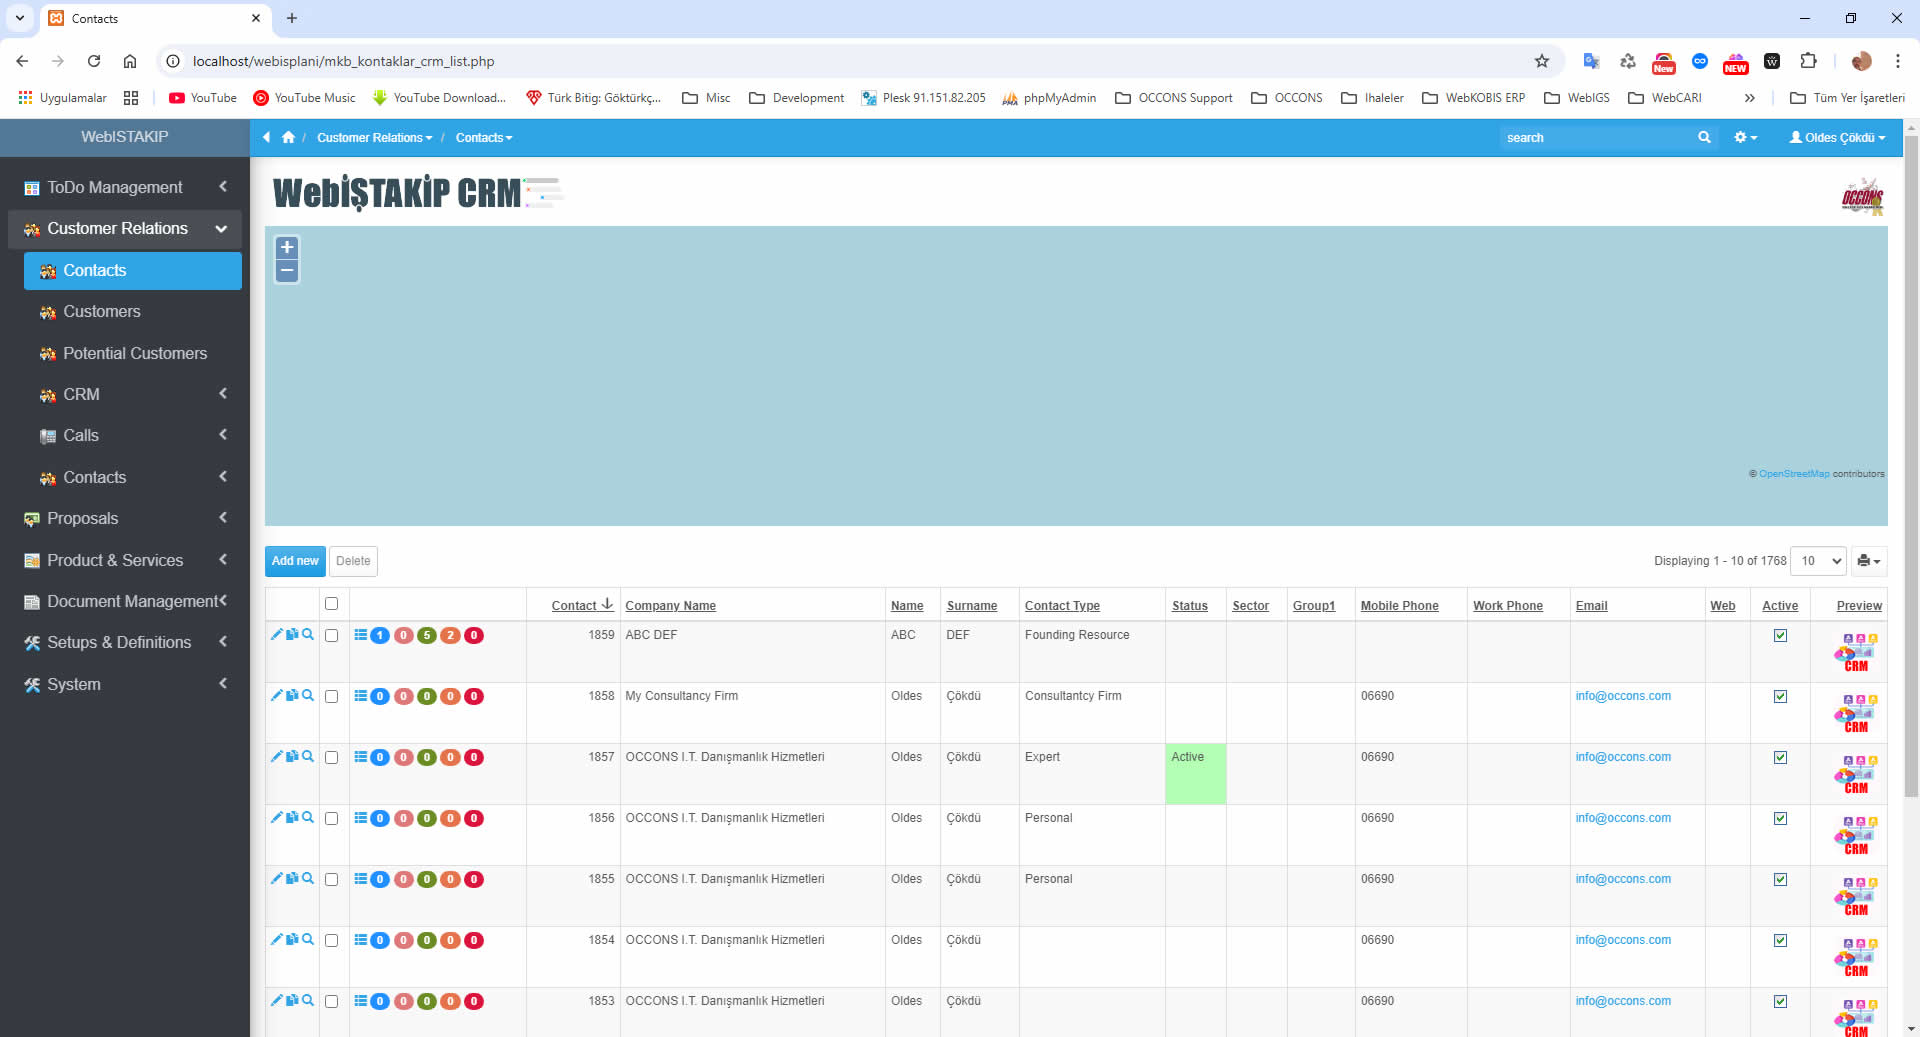Toggle the Active checkbox for contact 1857
Image resolution: width=1920 pixels, height=1037 pixels.
click(x=1780, y=757)
